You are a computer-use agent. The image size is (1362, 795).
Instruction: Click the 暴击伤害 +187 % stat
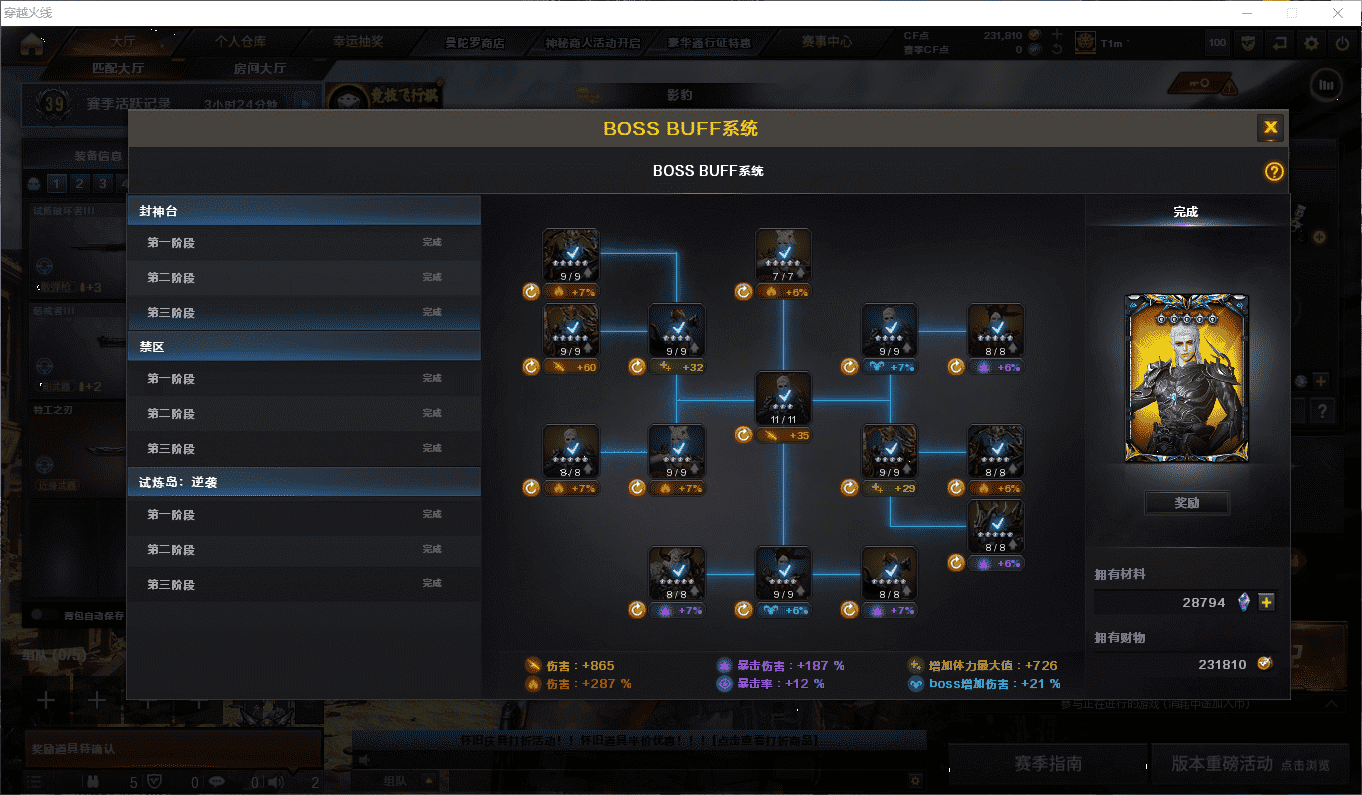(781, 665)
